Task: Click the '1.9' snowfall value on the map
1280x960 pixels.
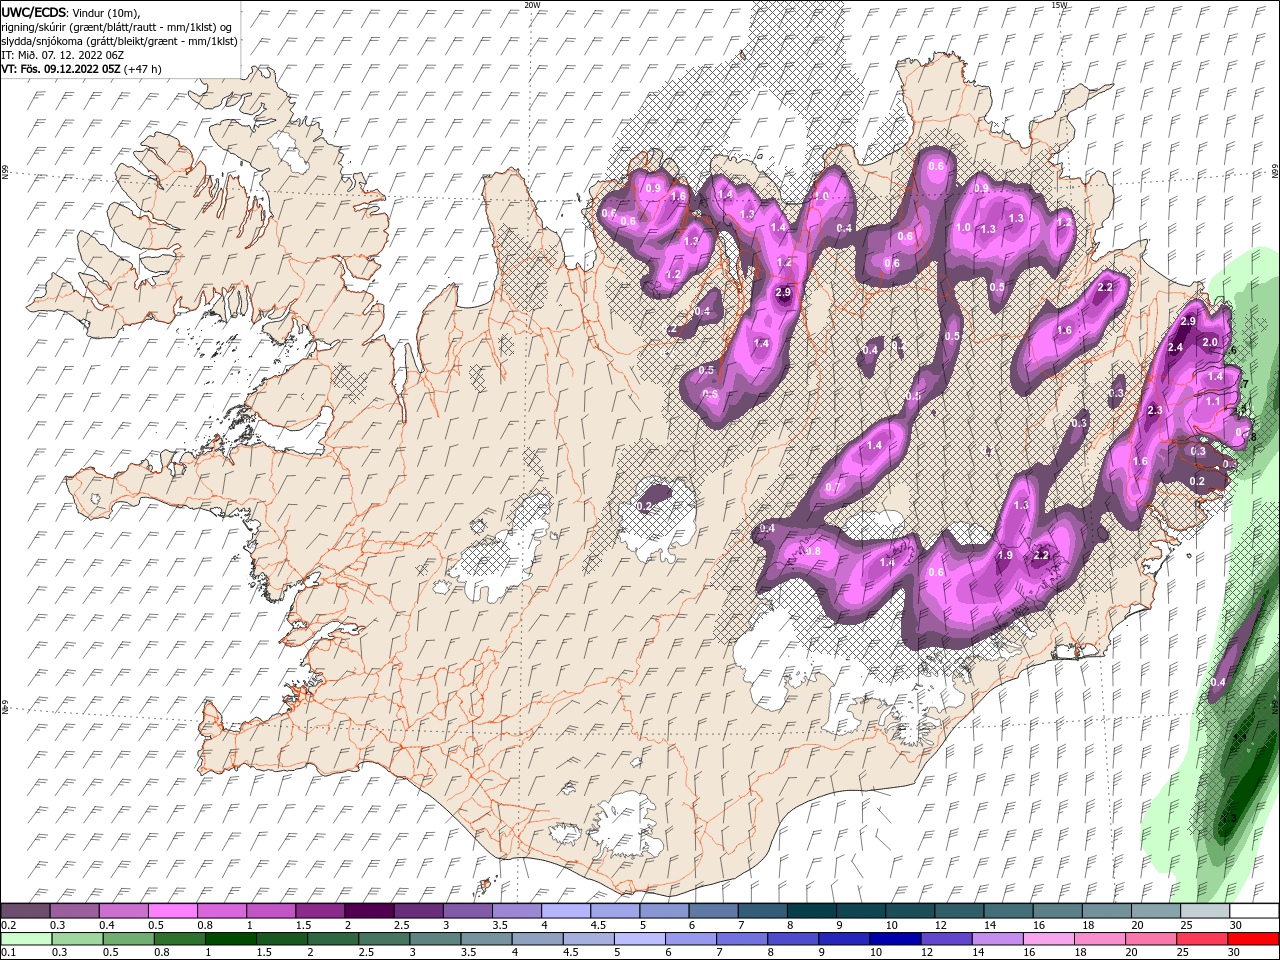Action: [x=1006, y=555]
